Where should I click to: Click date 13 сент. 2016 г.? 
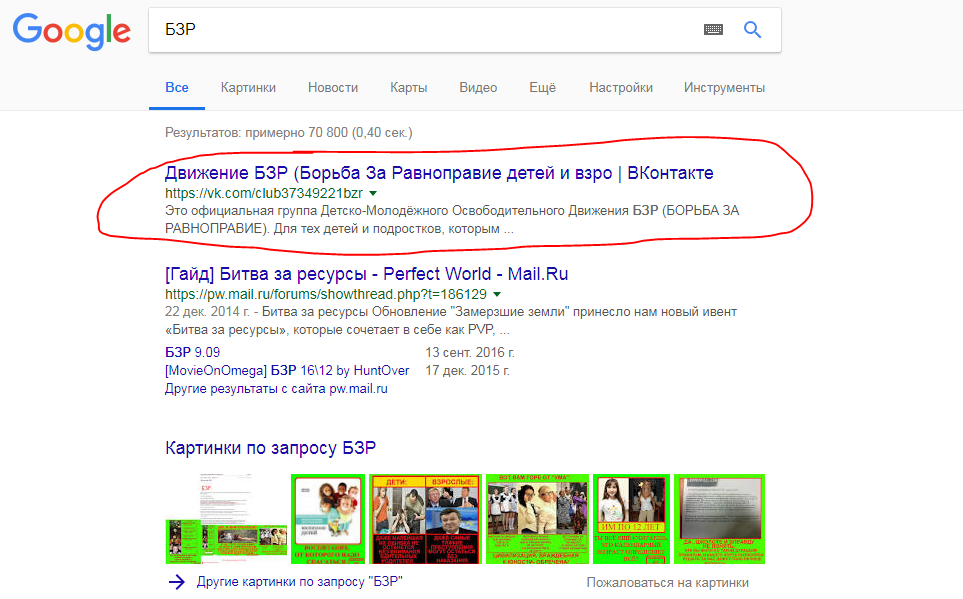470,353
